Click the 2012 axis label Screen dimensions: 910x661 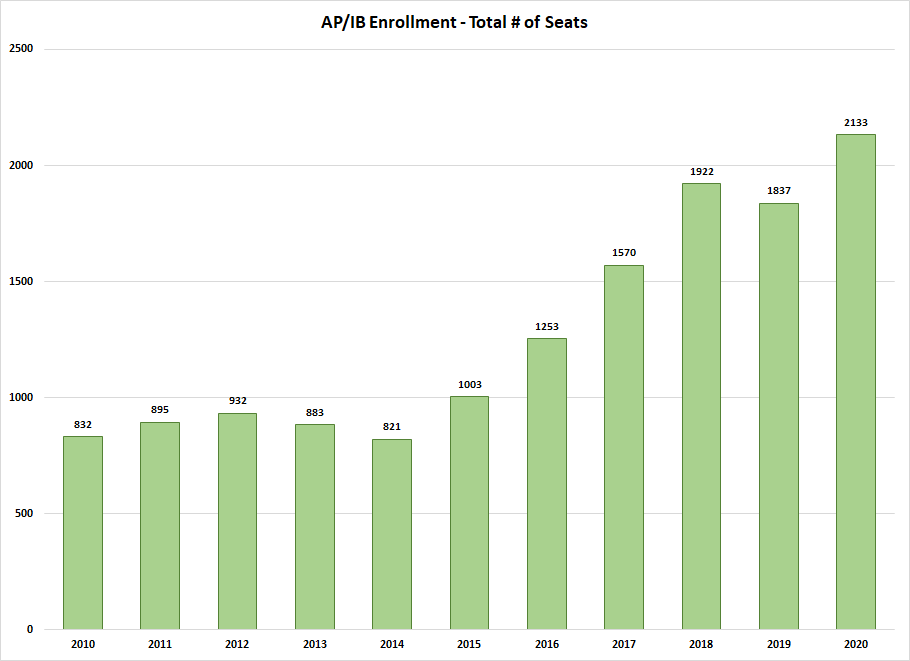click(x=237, y=644)
